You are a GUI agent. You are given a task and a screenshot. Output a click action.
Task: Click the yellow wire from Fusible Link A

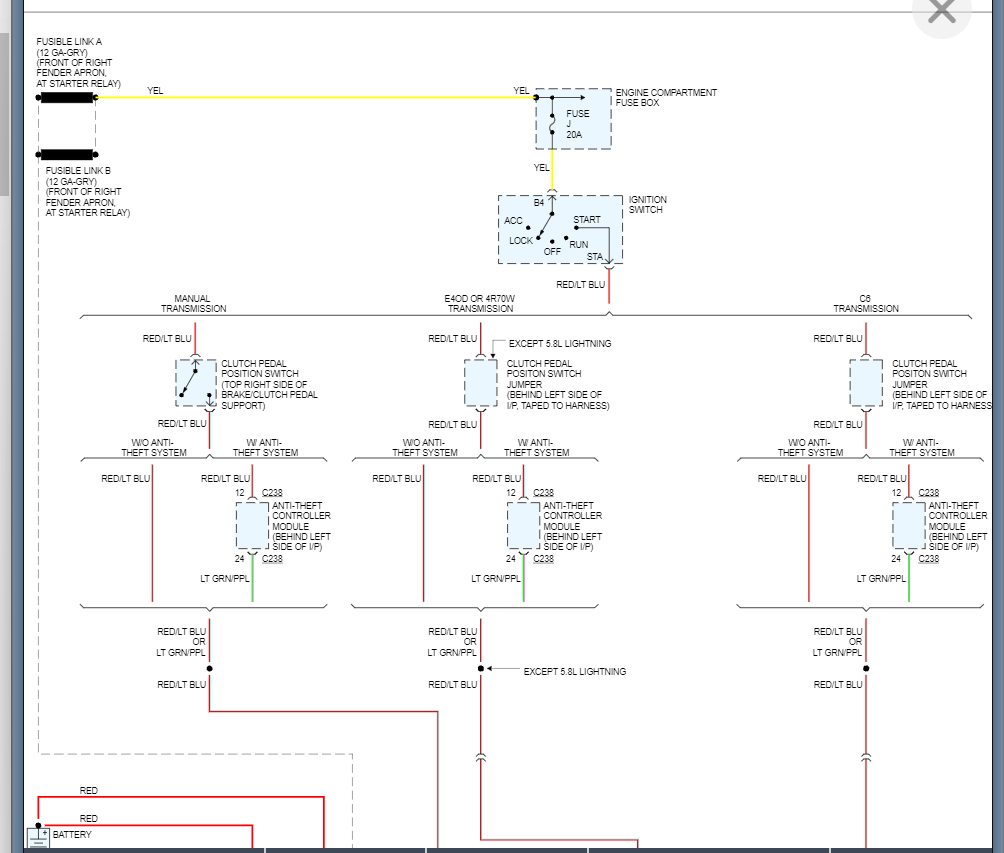[x=300, y=98]
